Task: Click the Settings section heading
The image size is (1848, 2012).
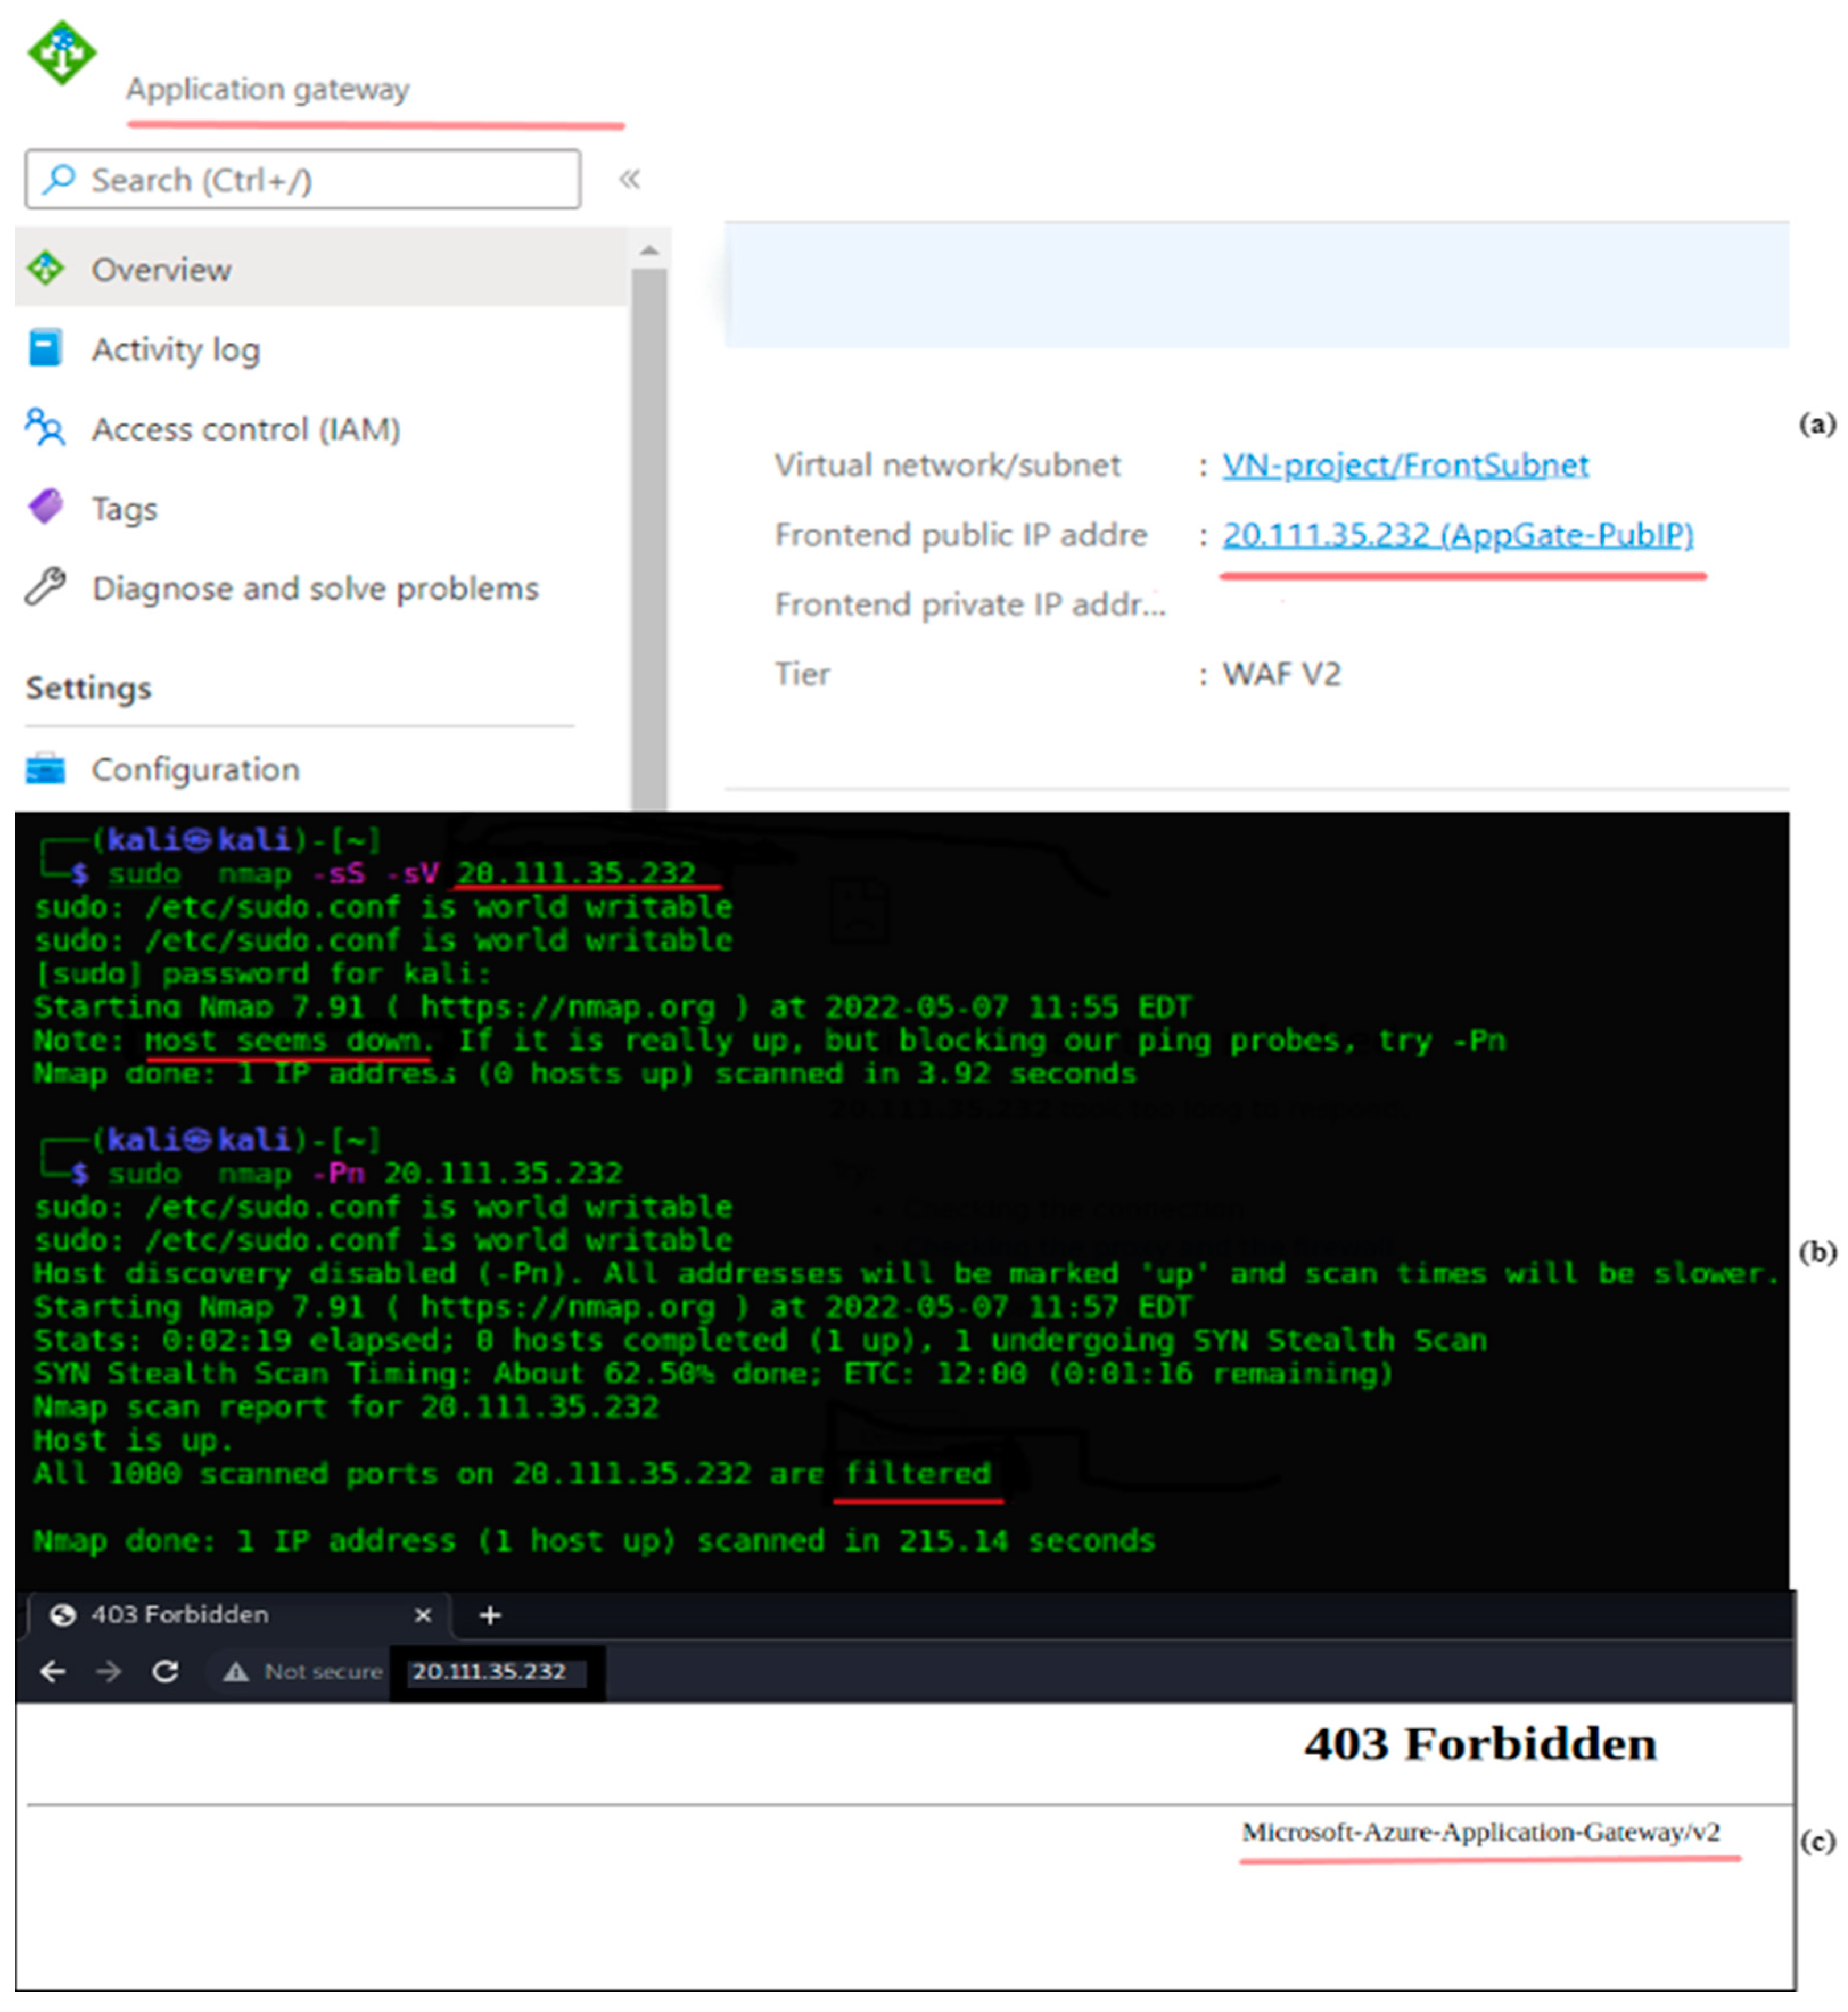Action: [89, 688]
